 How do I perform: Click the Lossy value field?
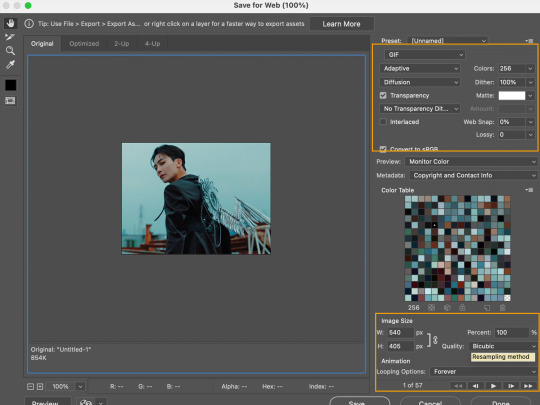[512, 135]
